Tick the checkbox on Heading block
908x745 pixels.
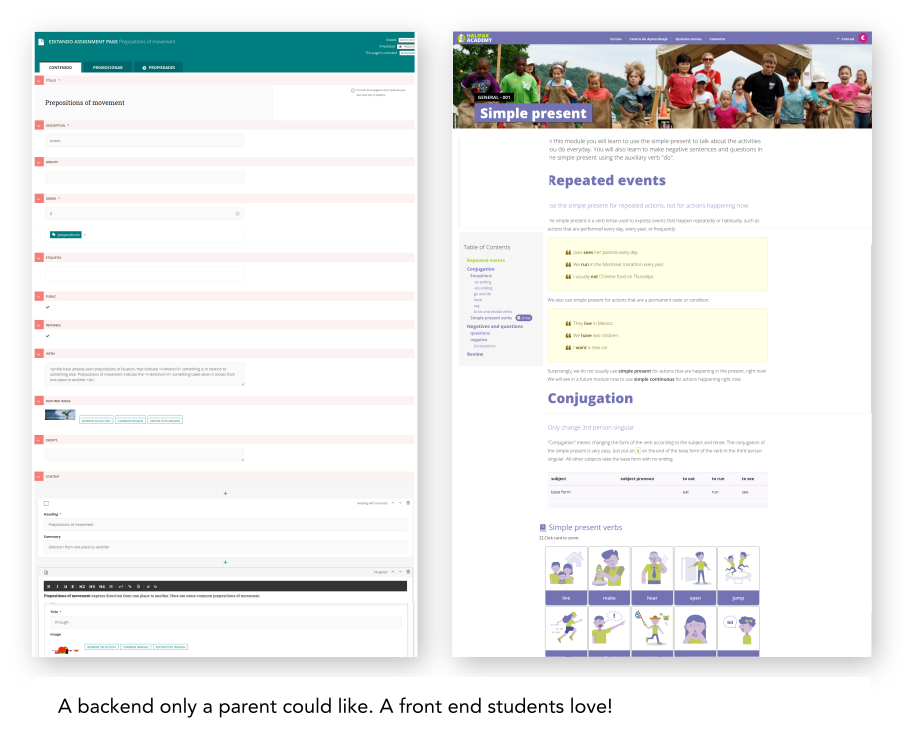[x=46, y=503]
